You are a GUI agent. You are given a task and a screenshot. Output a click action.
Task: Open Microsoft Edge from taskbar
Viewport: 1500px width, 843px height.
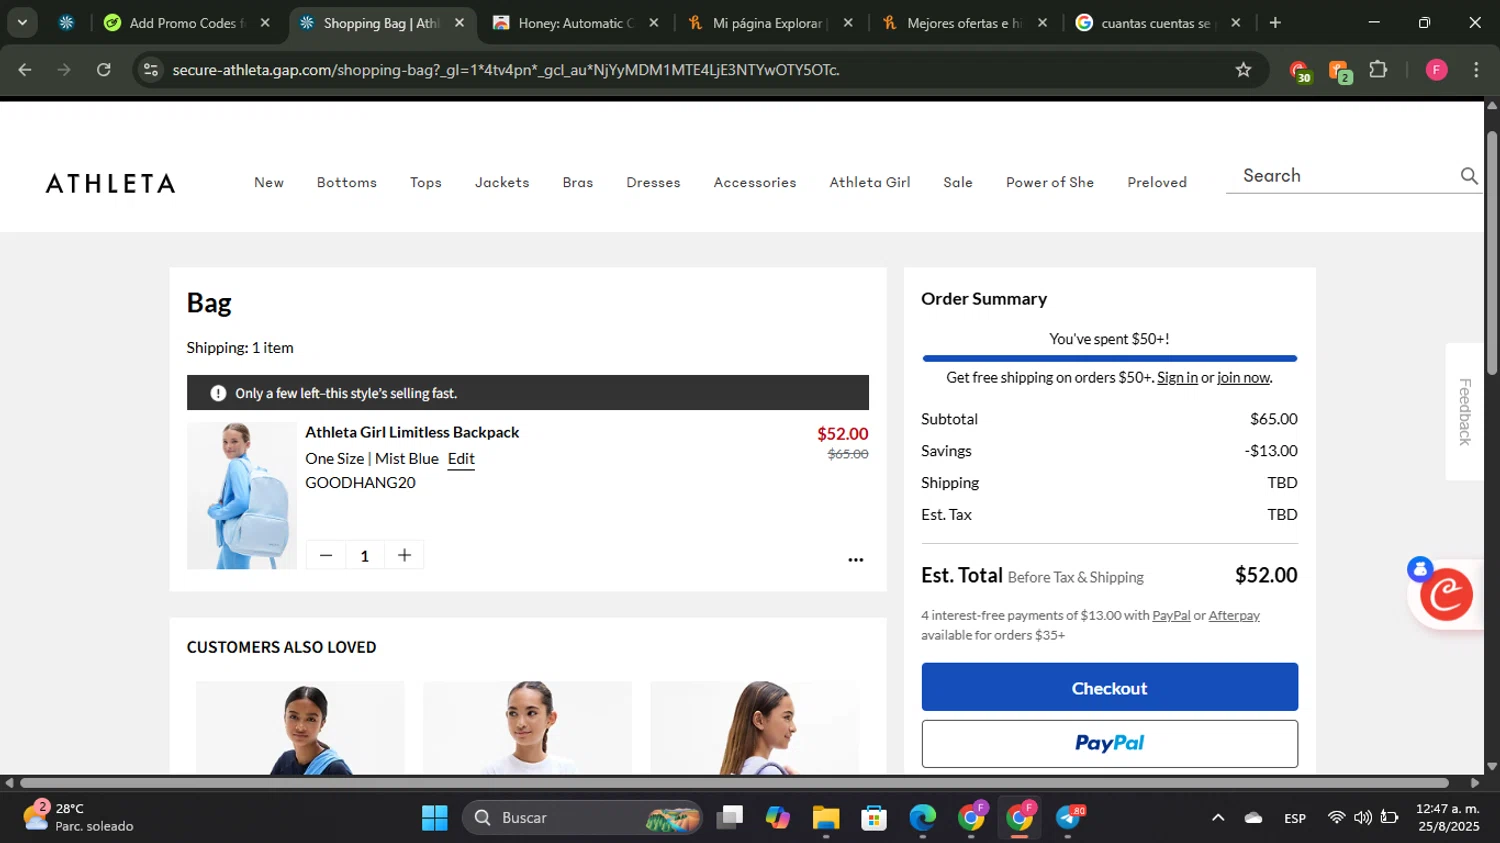click(x=922, y=818)
